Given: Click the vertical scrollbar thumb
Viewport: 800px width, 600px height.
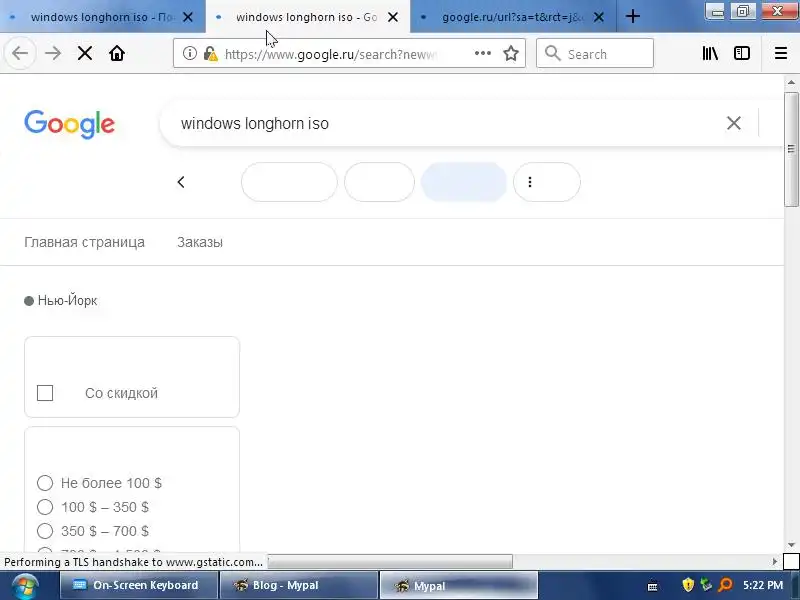Looking at the screenshot, I should pyautogui.click(x=791, y=149).
